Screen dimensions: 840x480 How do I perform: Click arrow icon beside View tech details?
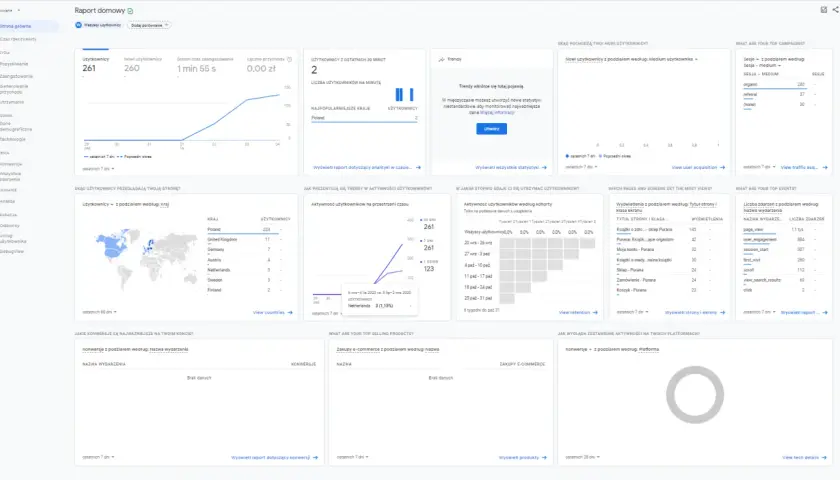pos(824,458)
